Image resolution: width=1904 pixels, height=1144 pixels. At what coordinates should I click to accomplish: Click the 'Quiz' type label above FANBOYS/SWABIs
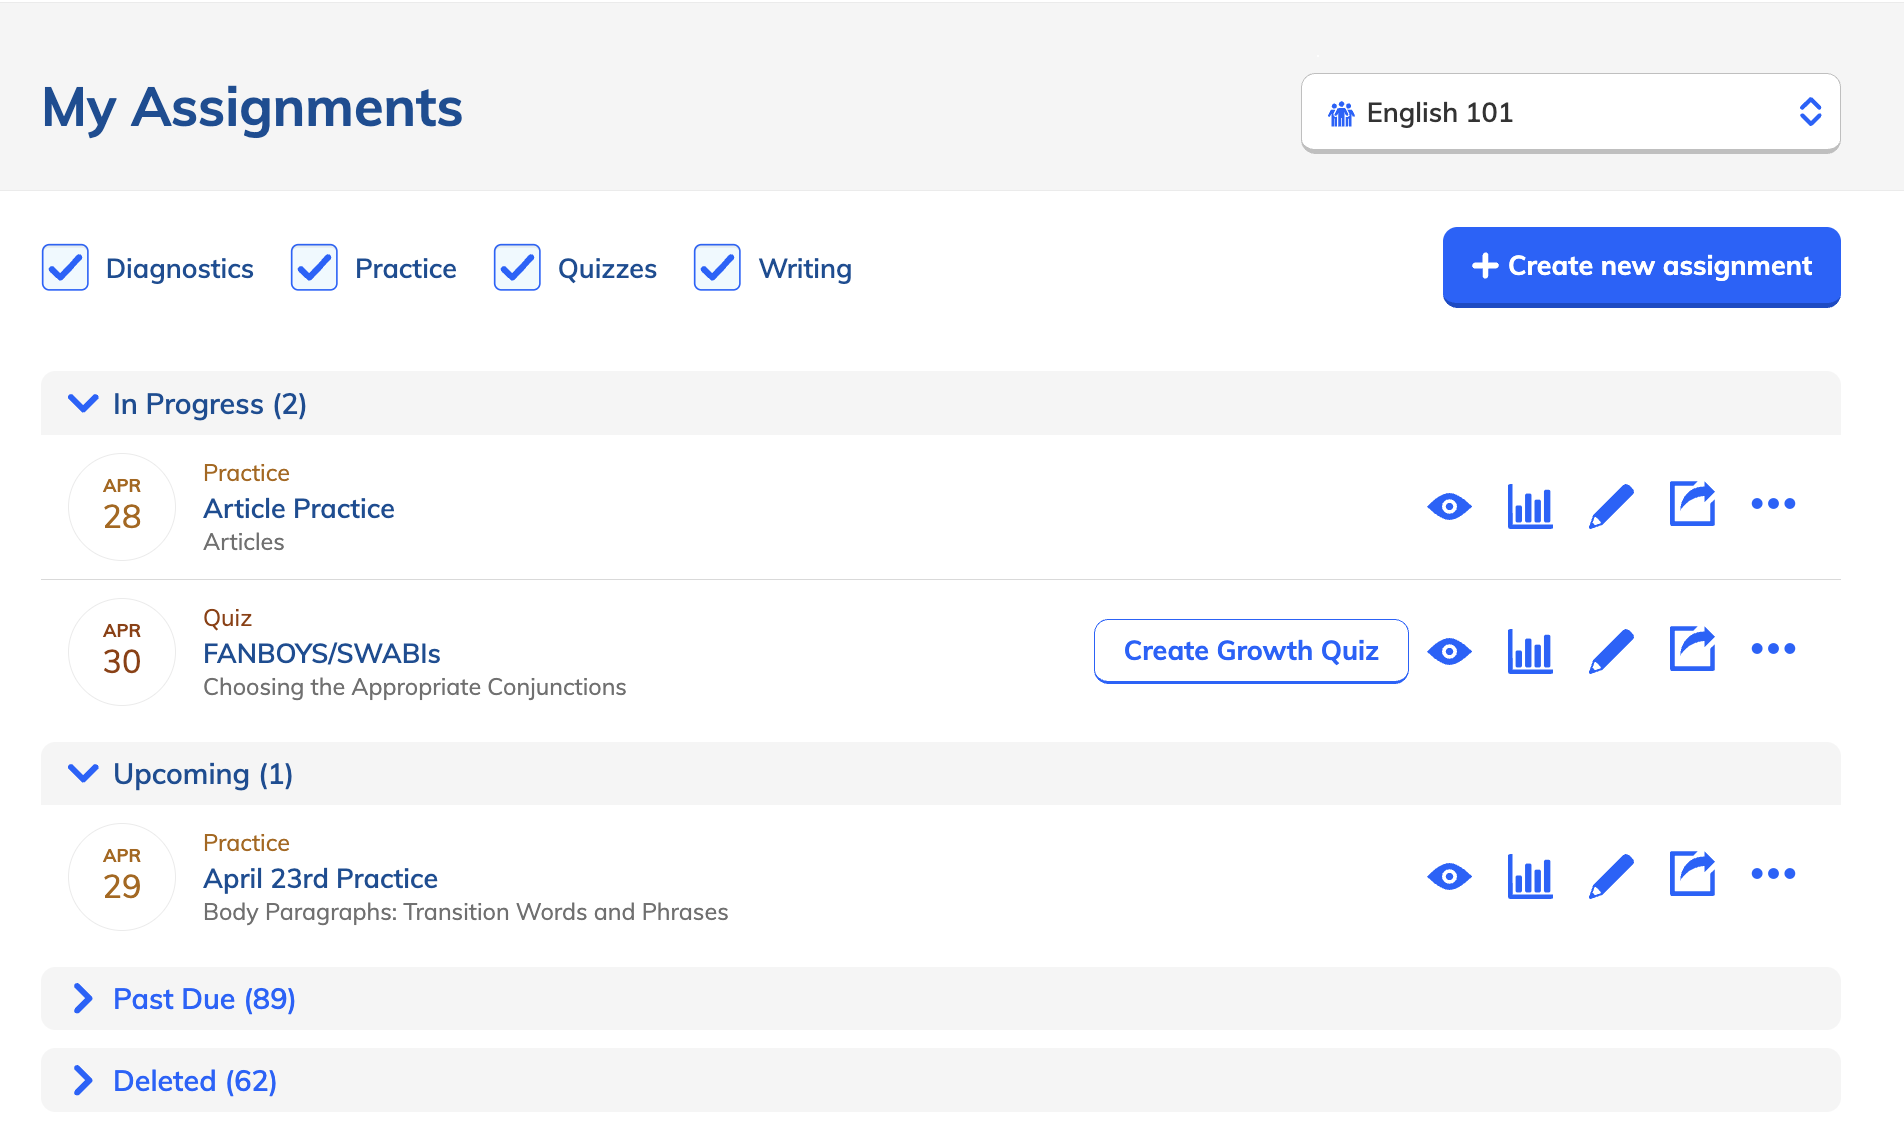point(227,618)
